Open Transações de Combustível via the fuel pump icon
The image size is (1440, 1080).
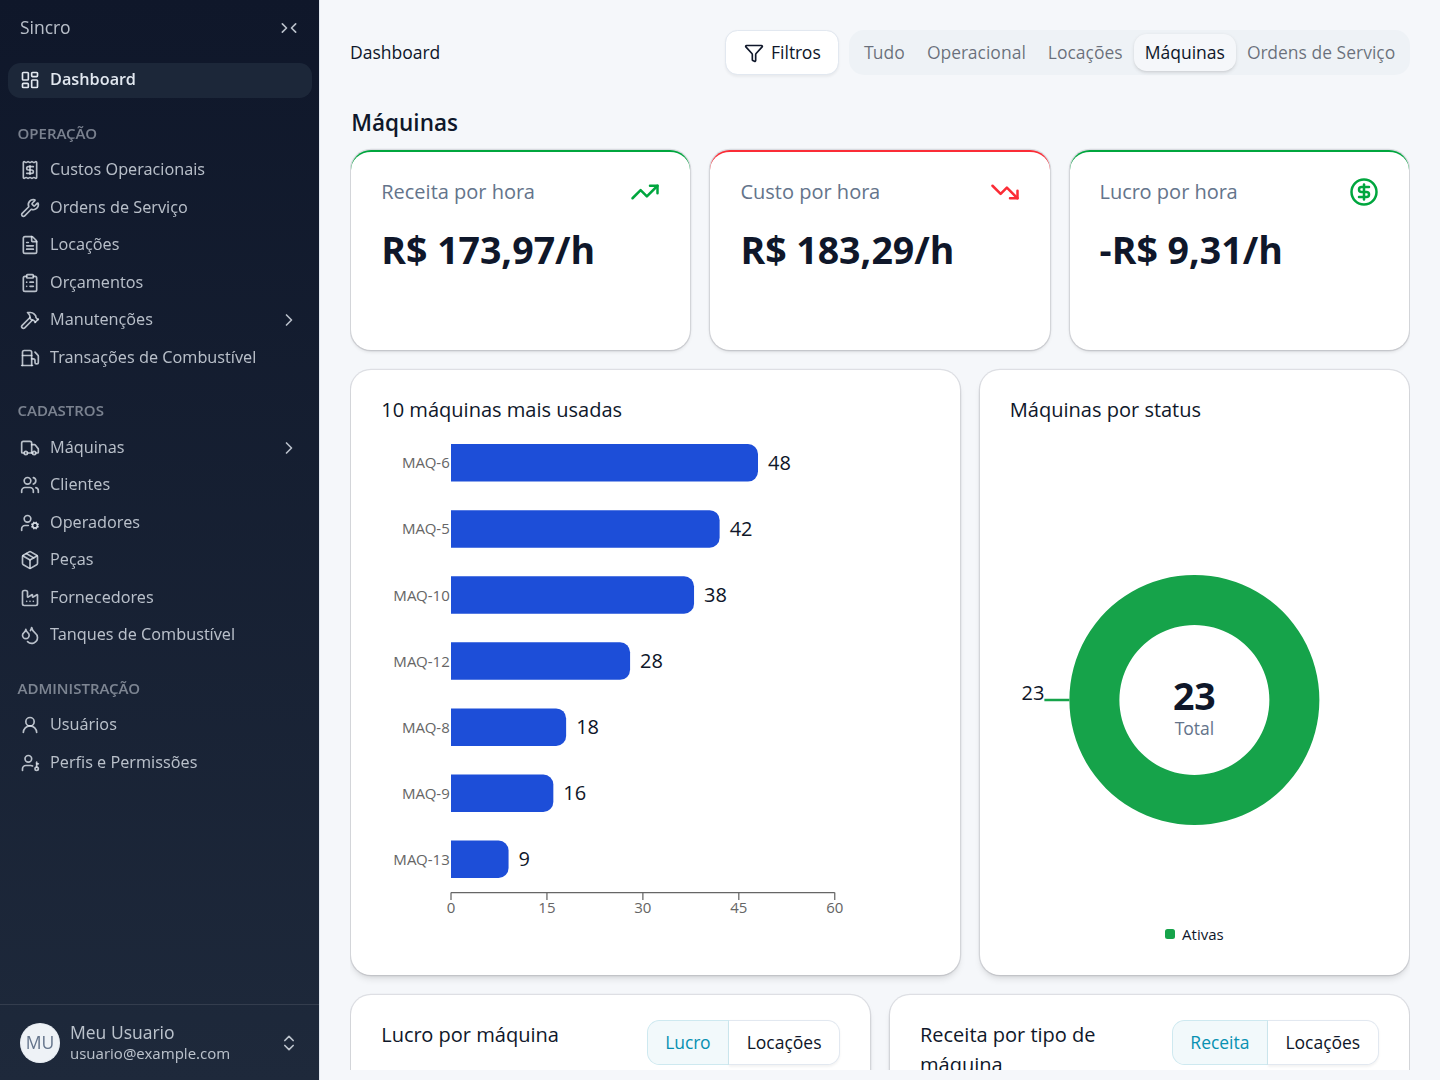tap(30, 358)
